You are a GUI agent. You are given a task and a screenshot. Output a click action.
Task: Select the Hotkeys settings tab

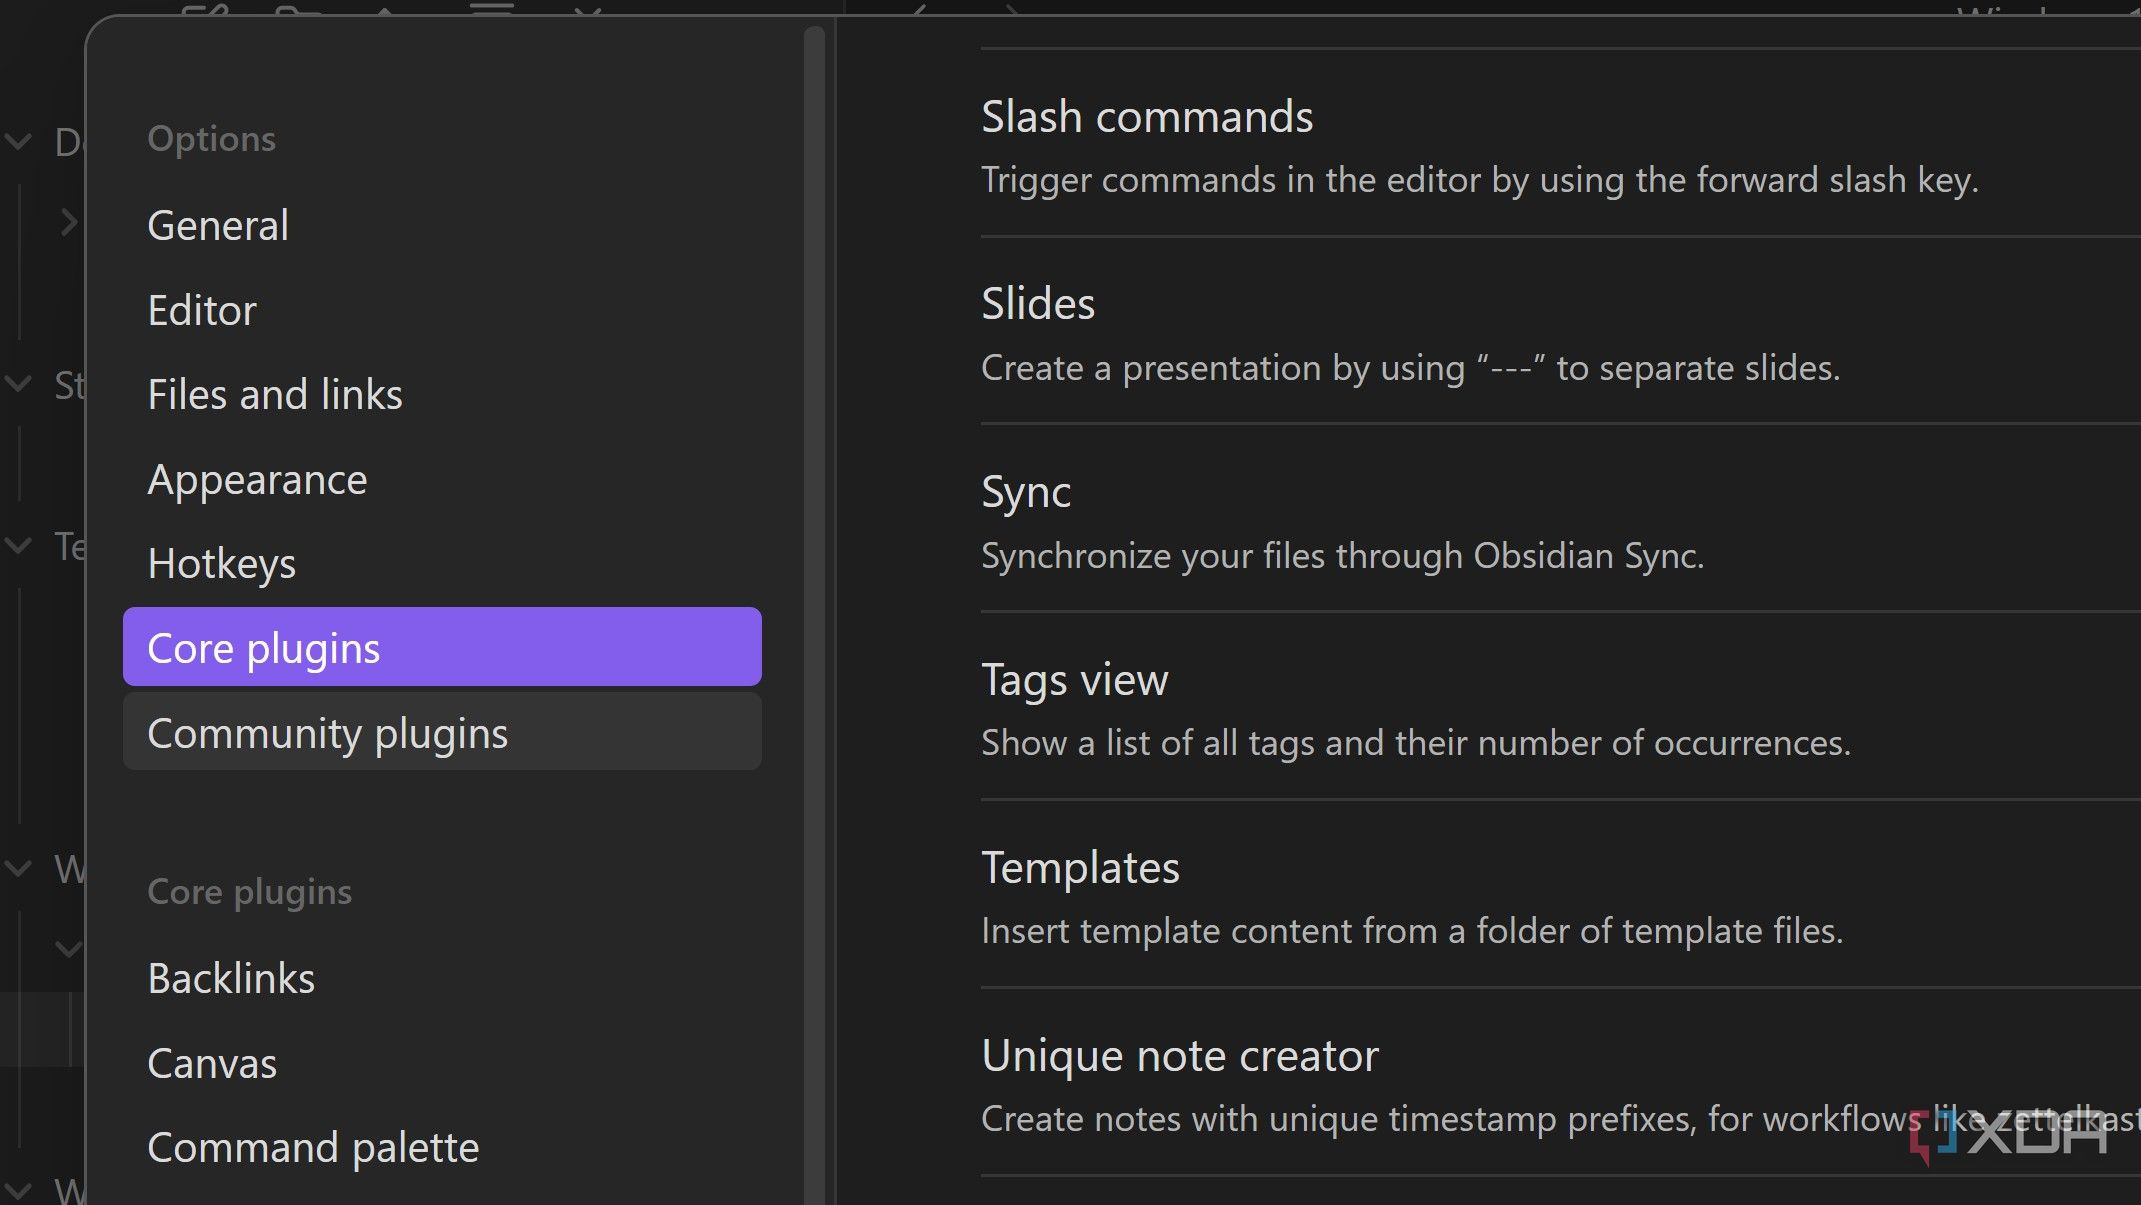tap(221, 564)
